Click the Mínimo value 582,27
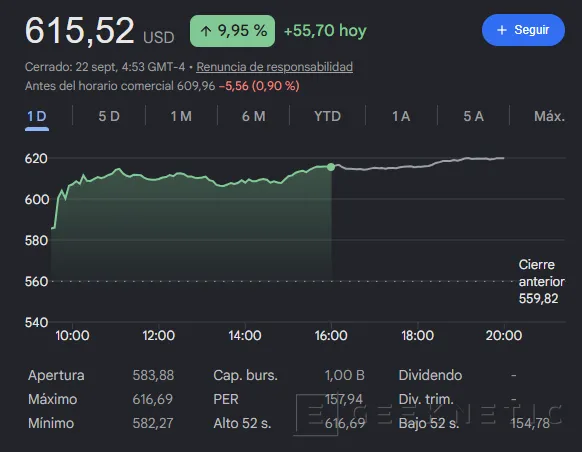 [x=153, y=423]
